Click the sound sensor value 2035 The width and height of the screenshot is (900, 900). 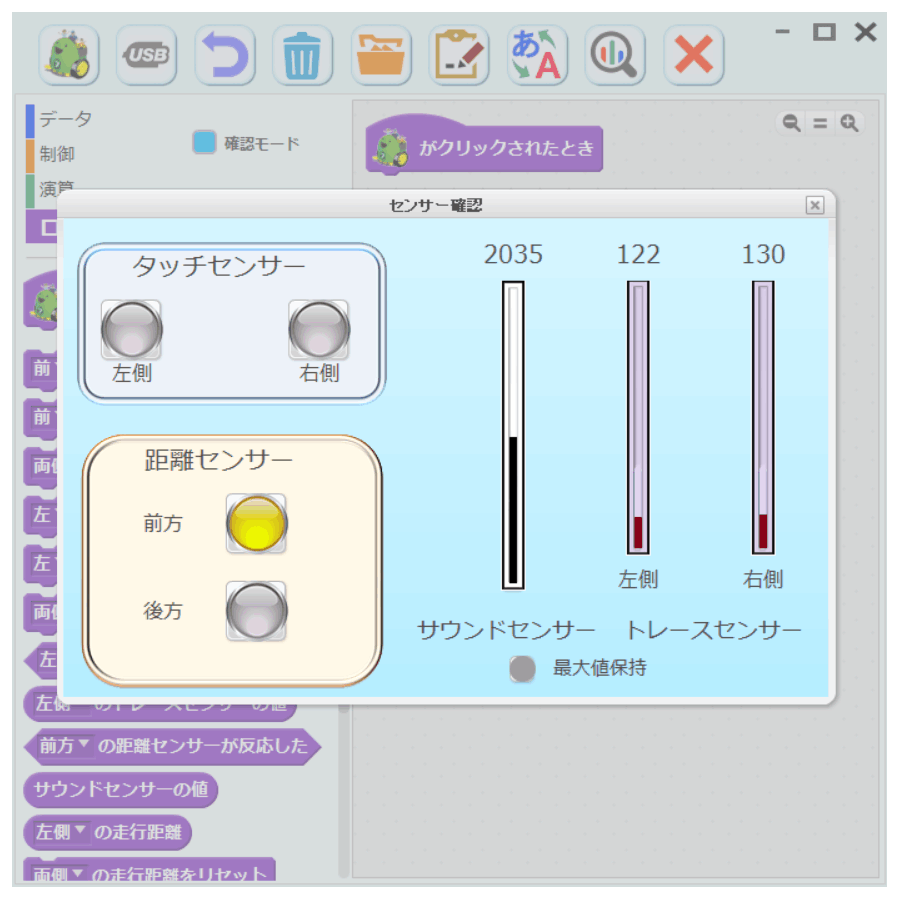click(513, 254)
